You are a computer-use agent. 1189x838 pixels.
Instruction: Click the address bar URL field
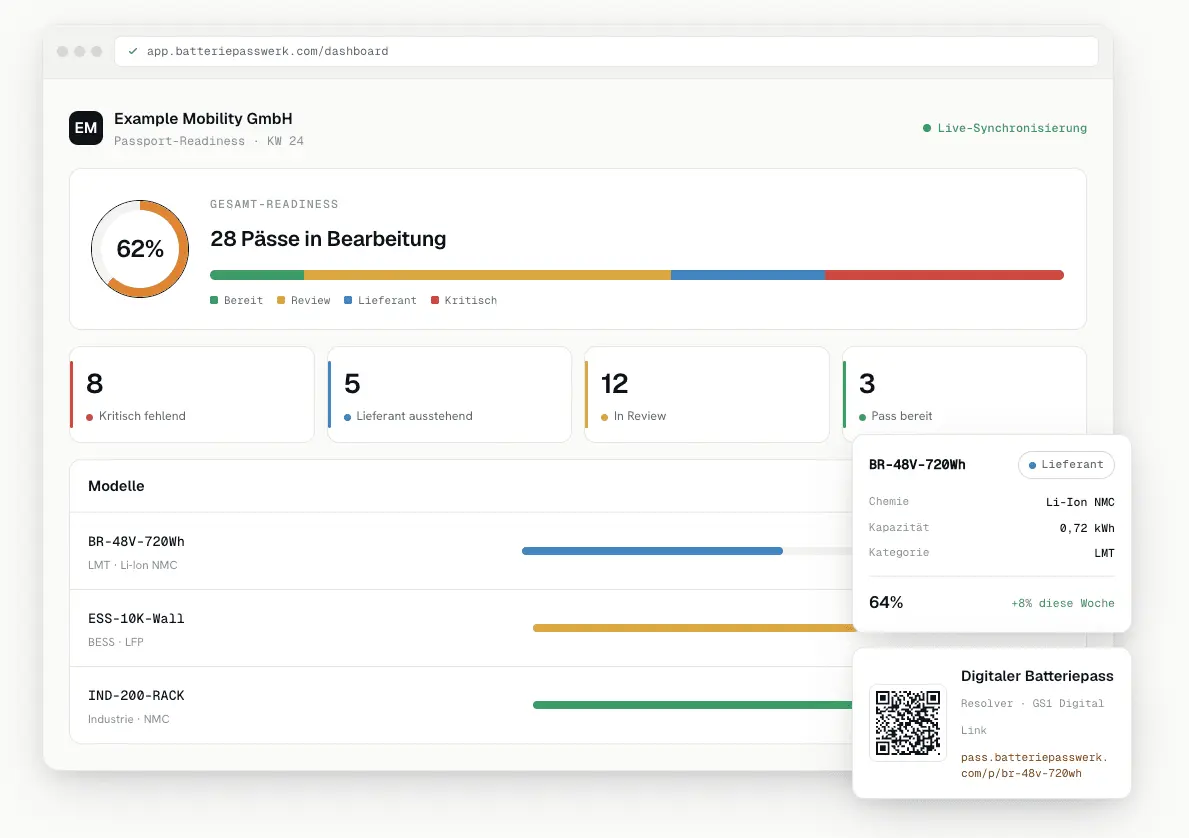(606, 51)
